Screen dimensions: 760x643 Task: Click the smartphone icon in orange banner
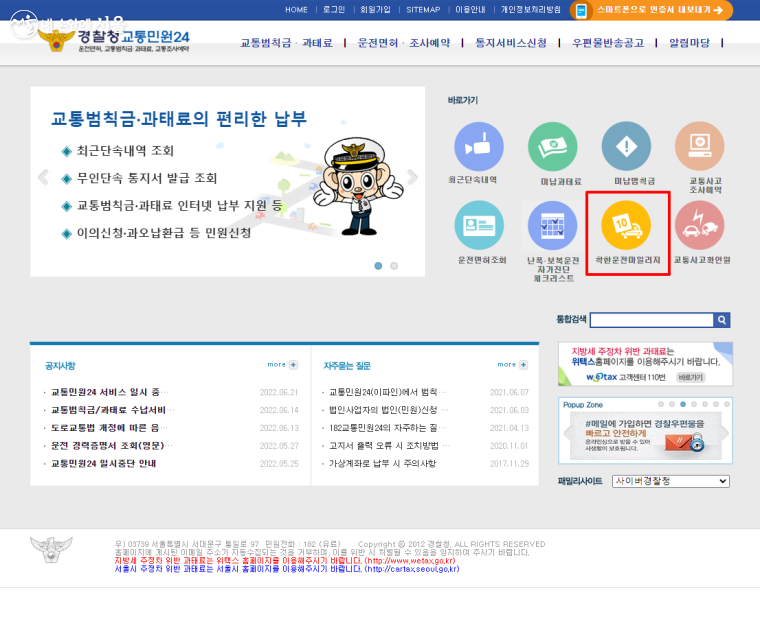pyautogui.click(x=581, y=11)
